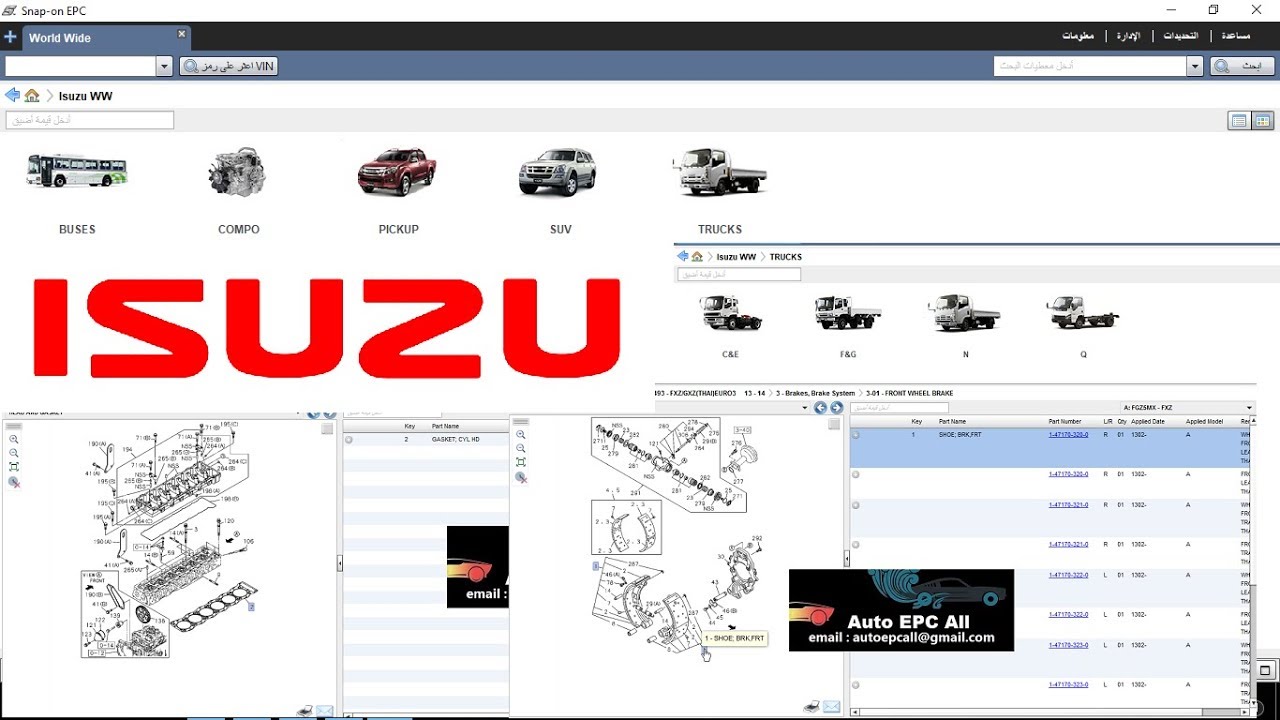Click the ابحث search button
The width and height of the screenshot is (1280, 720).
[x=1242, y=66]
